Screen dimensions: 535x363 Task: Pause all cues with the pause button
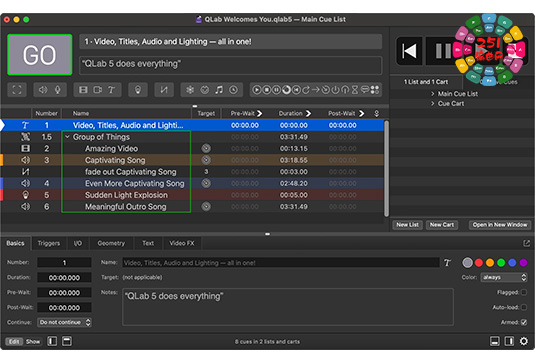(443, 51)
